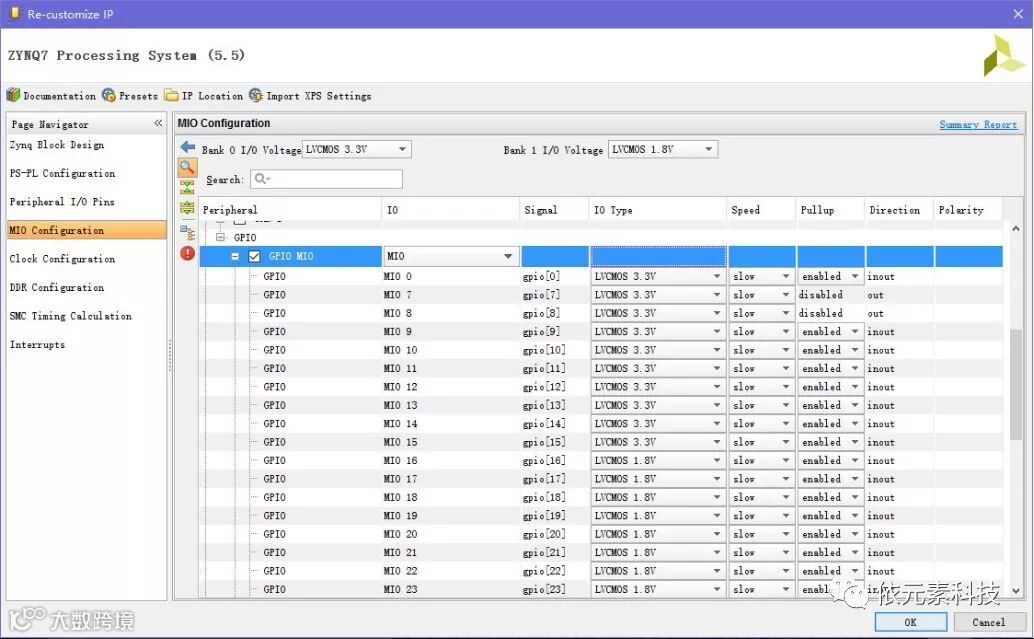Open Documentation from the toolbar
Screen dimensions: 1034x639
click(x=51, y=96)
